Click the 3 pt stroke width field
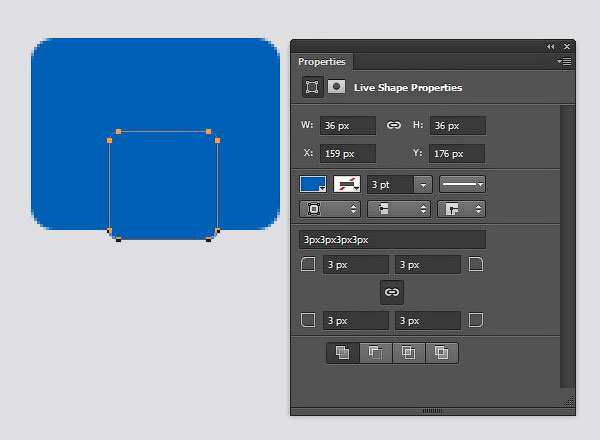 pos(390,185)
